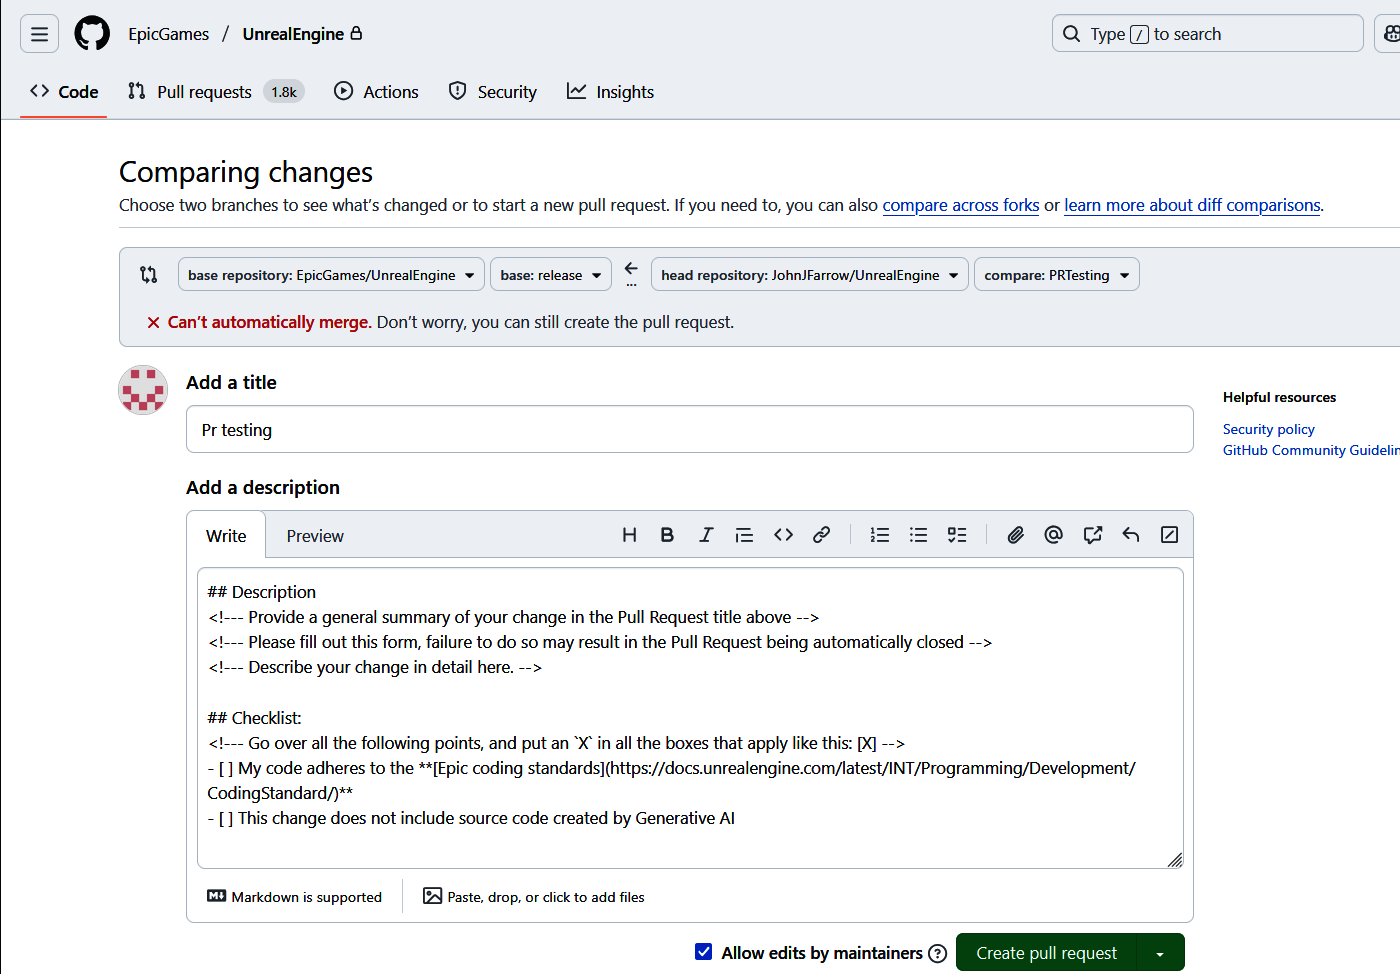Open the base repository dropdown

click(x=331, y=275)
